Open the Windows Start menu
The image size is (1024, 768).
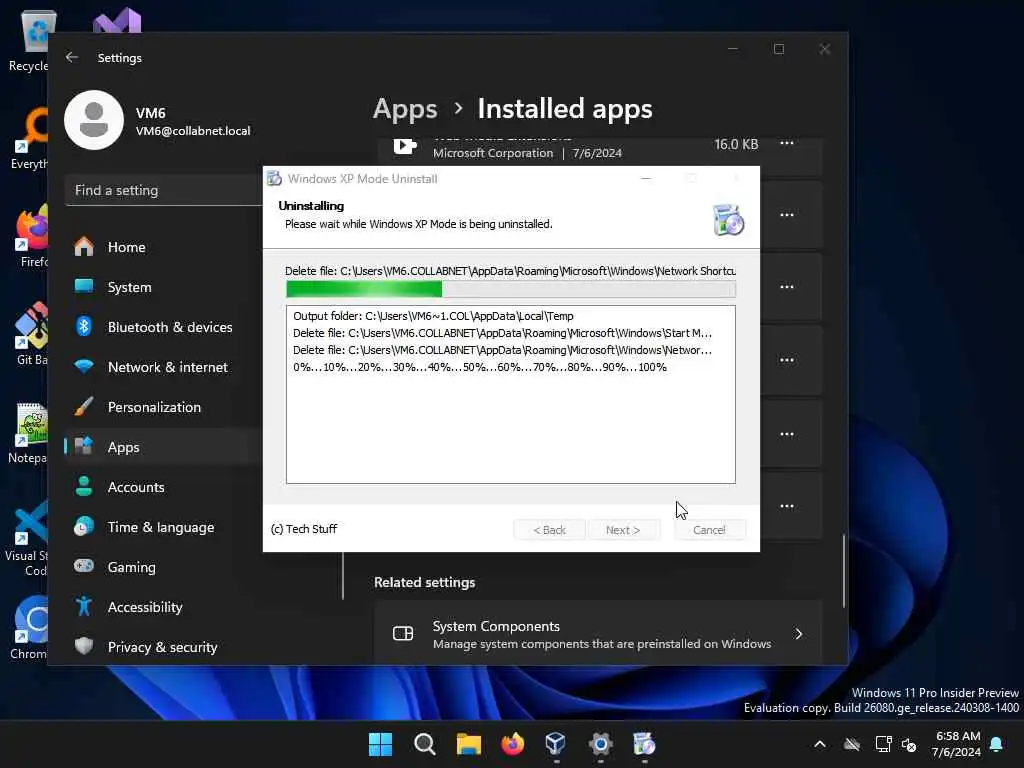(380, 744)
